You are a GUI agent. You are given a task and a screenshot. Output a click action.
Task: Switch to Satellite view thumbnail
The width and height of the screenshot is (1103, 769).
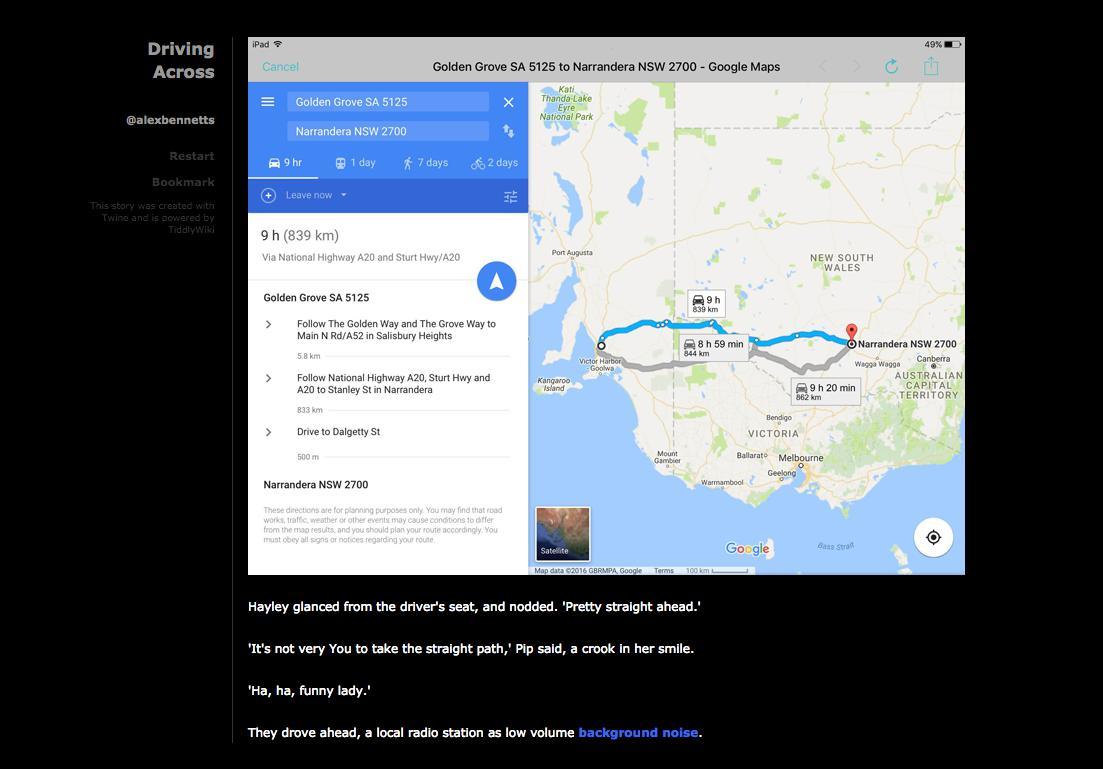[x=563, y=533]
